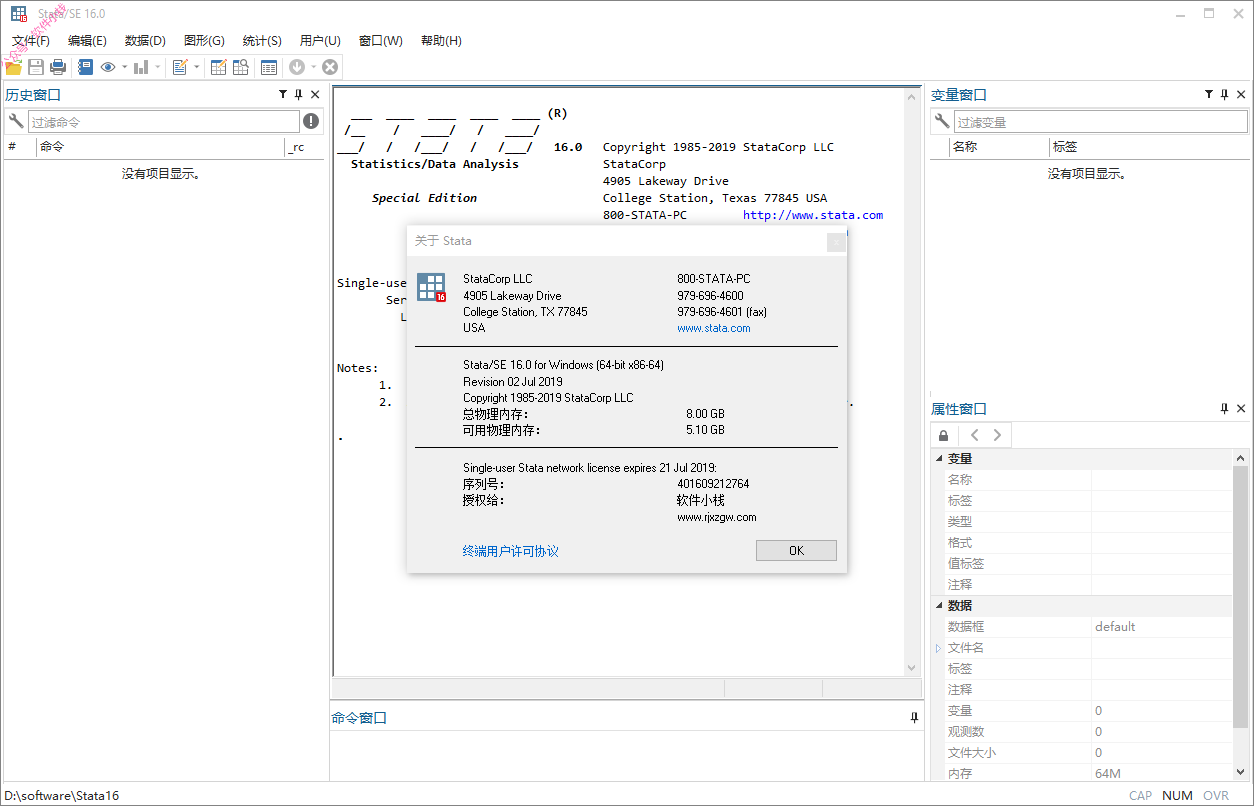
Task: Expand the Do-file Editor dropdown arrow
Action: tap(196, 67)
